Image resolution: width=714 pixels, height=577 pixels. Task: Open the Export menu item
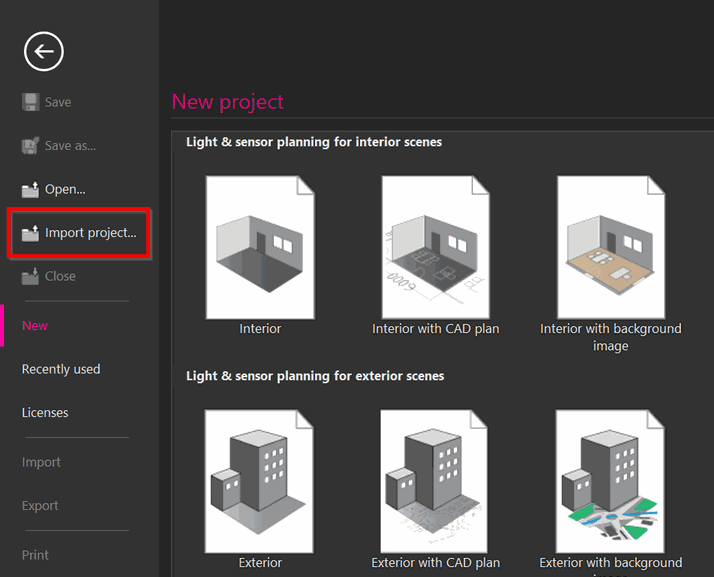pyautogui.click(x=40, y=506)
